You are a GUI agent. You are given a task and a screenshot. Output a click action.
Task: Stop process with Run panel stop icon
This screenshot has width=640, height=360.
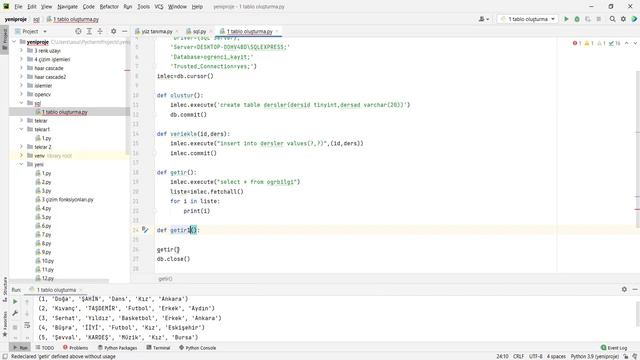coord(15,327)
